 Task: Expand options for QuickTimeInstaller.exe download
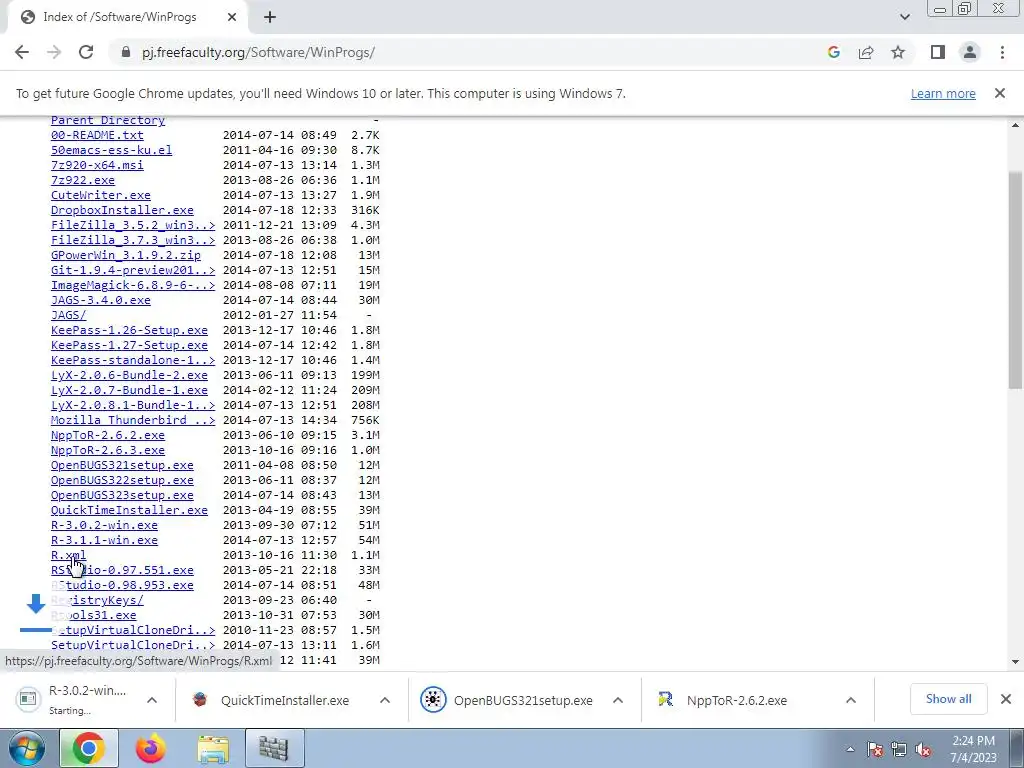(385, 700)
